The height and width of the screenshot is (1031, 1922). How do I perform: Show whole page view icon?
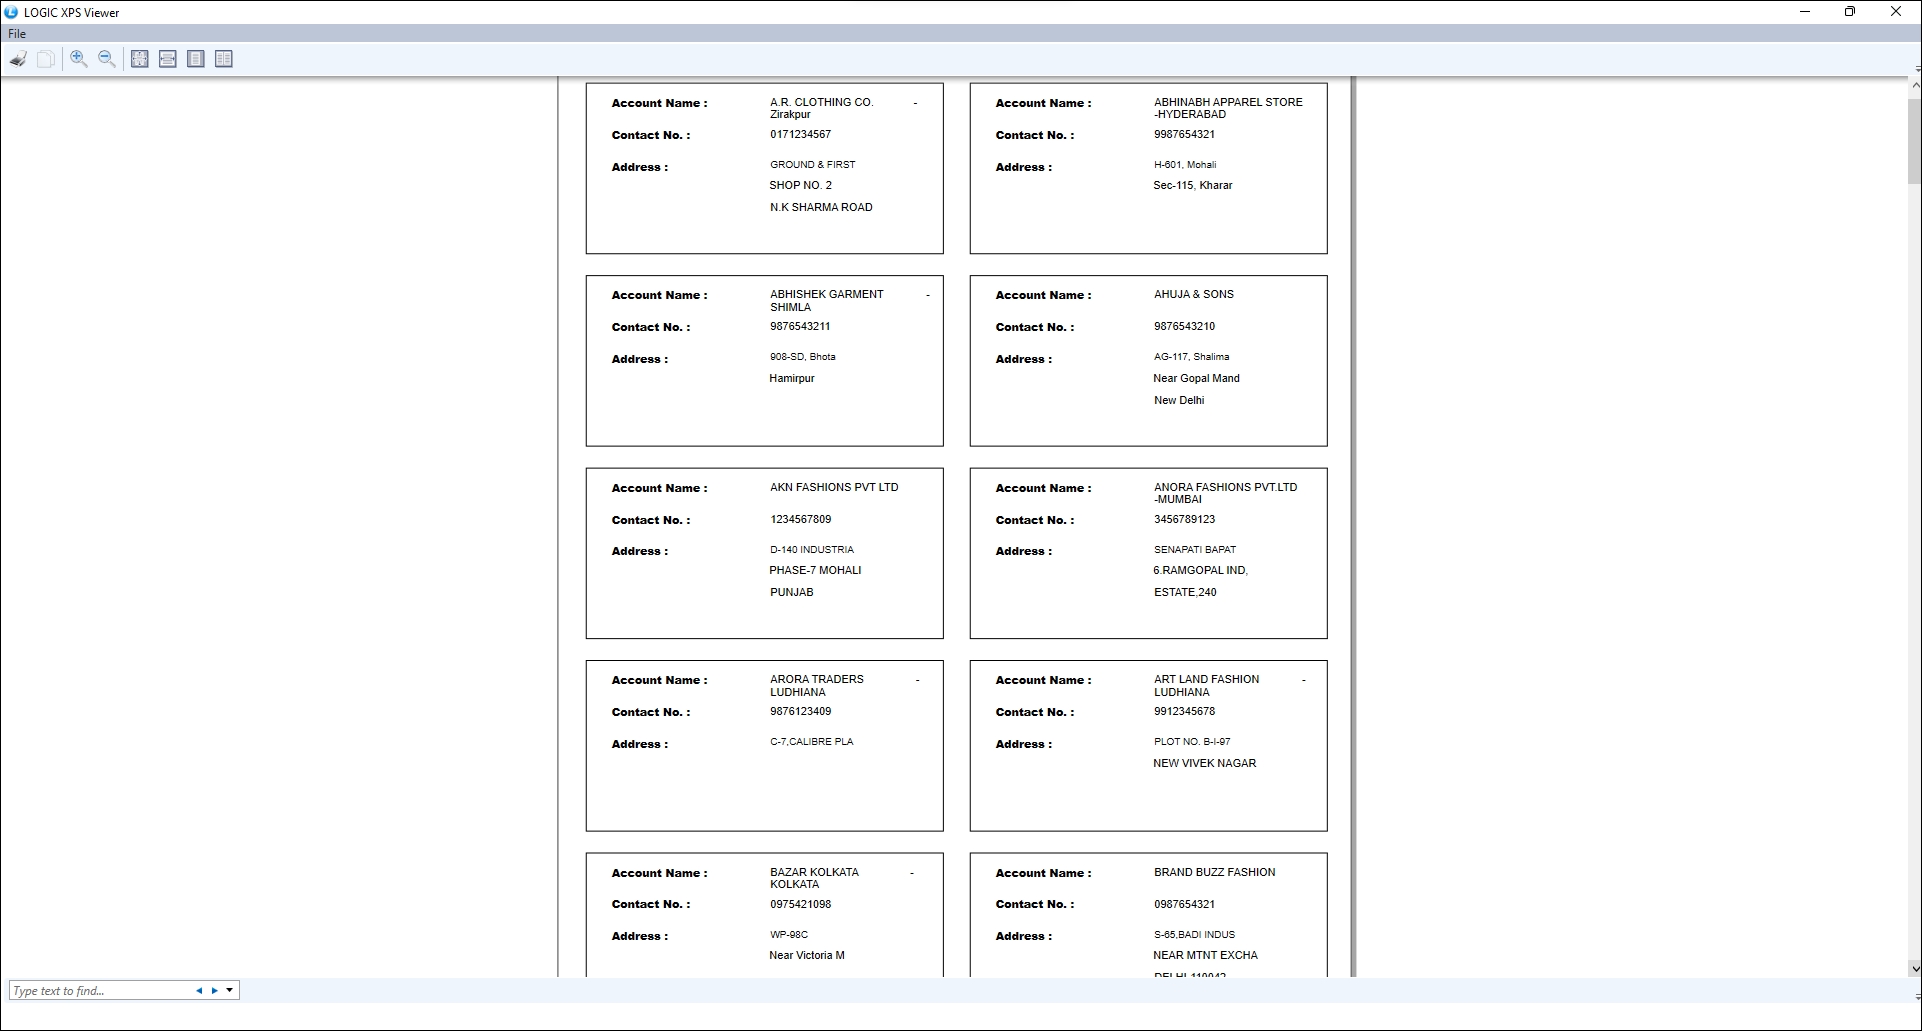pyautogui.click(x=196, y=59)
